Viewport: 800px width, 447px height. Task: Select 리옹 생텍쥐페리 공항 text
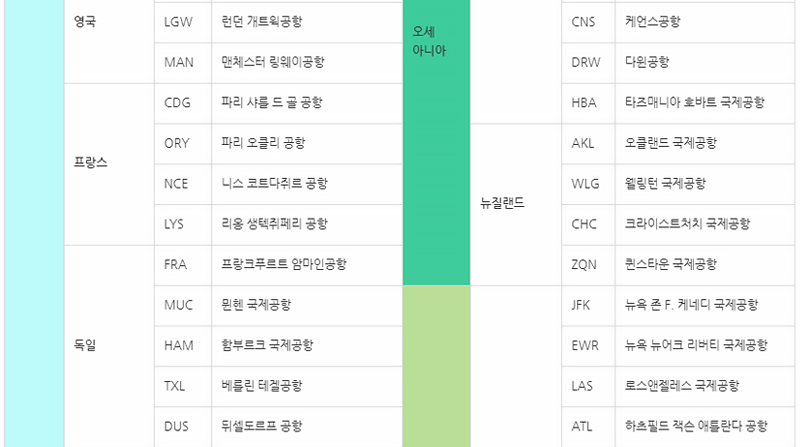pyautogui.click(x=274, y=224)
